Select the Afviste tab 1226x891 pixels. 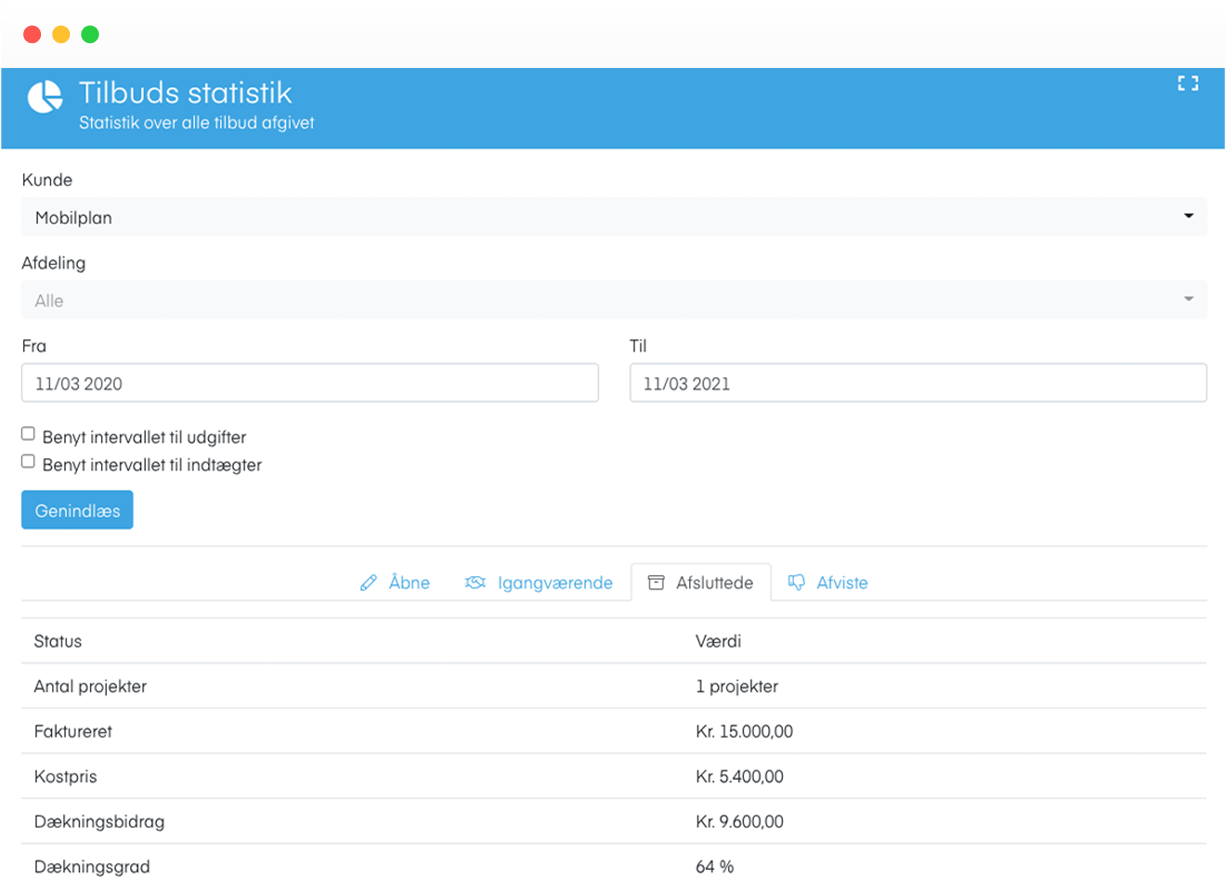coord(841,582)
